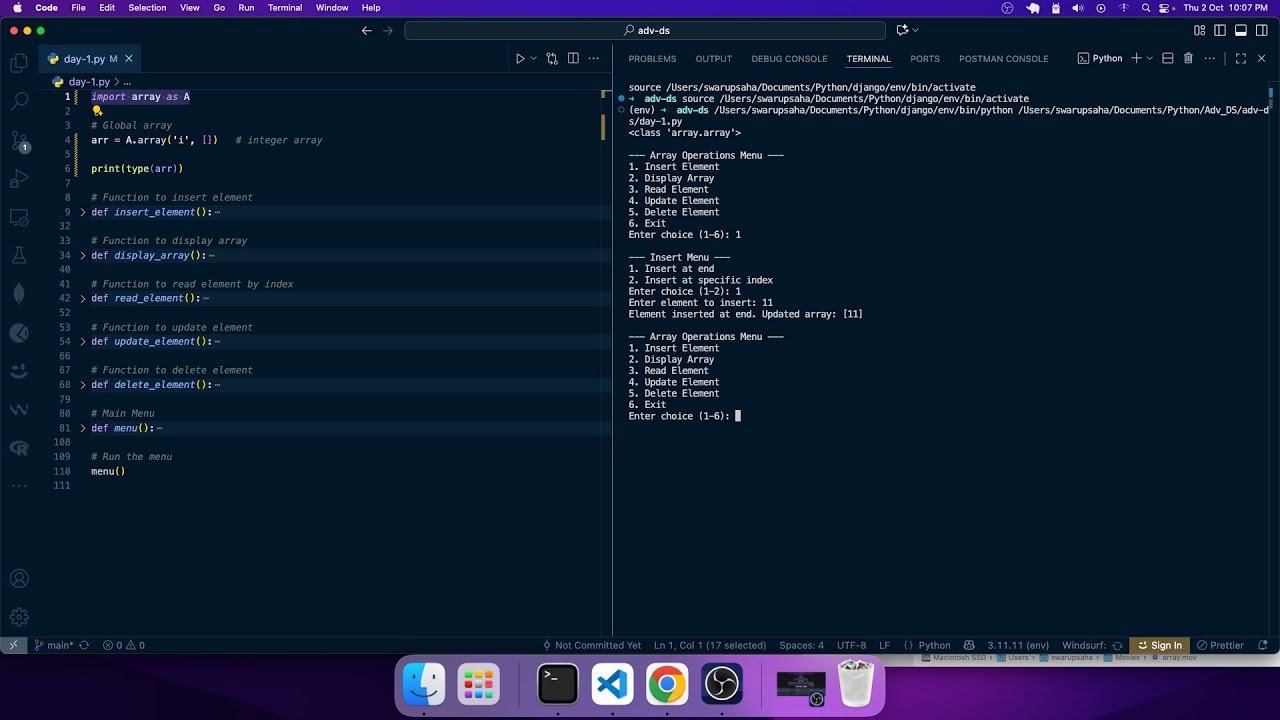Open new terminal launch profile dropdown
The image size is (1280, 720).
[1150, 59]
